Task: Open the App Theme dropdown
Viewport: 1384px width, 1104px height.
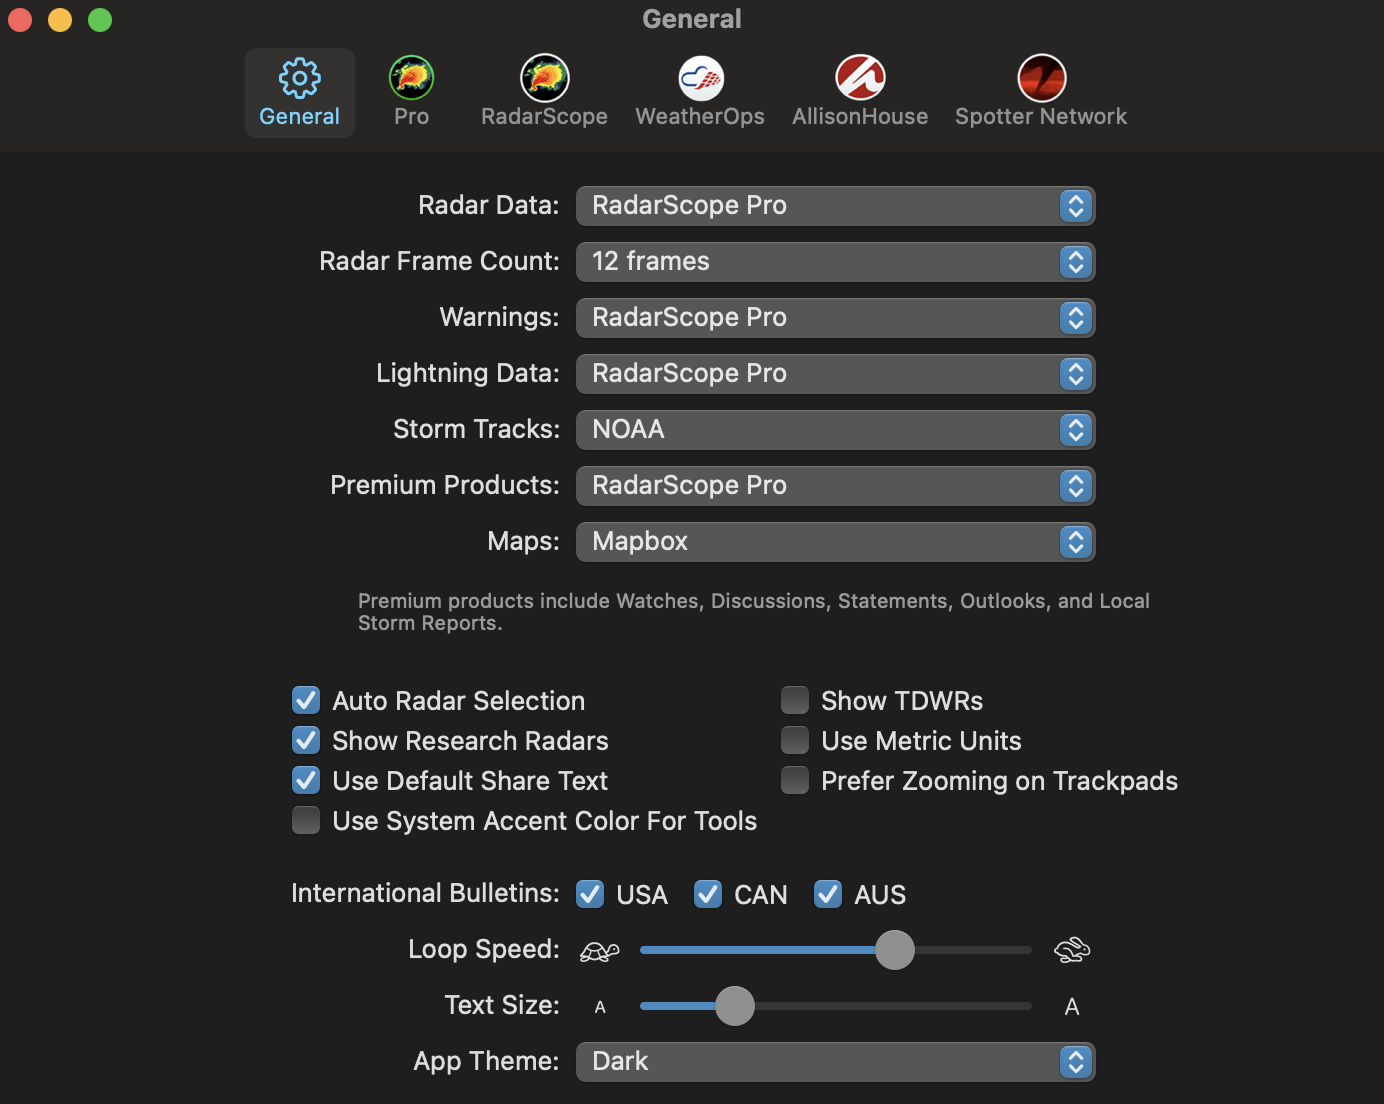Action: coord(1076,1062)
